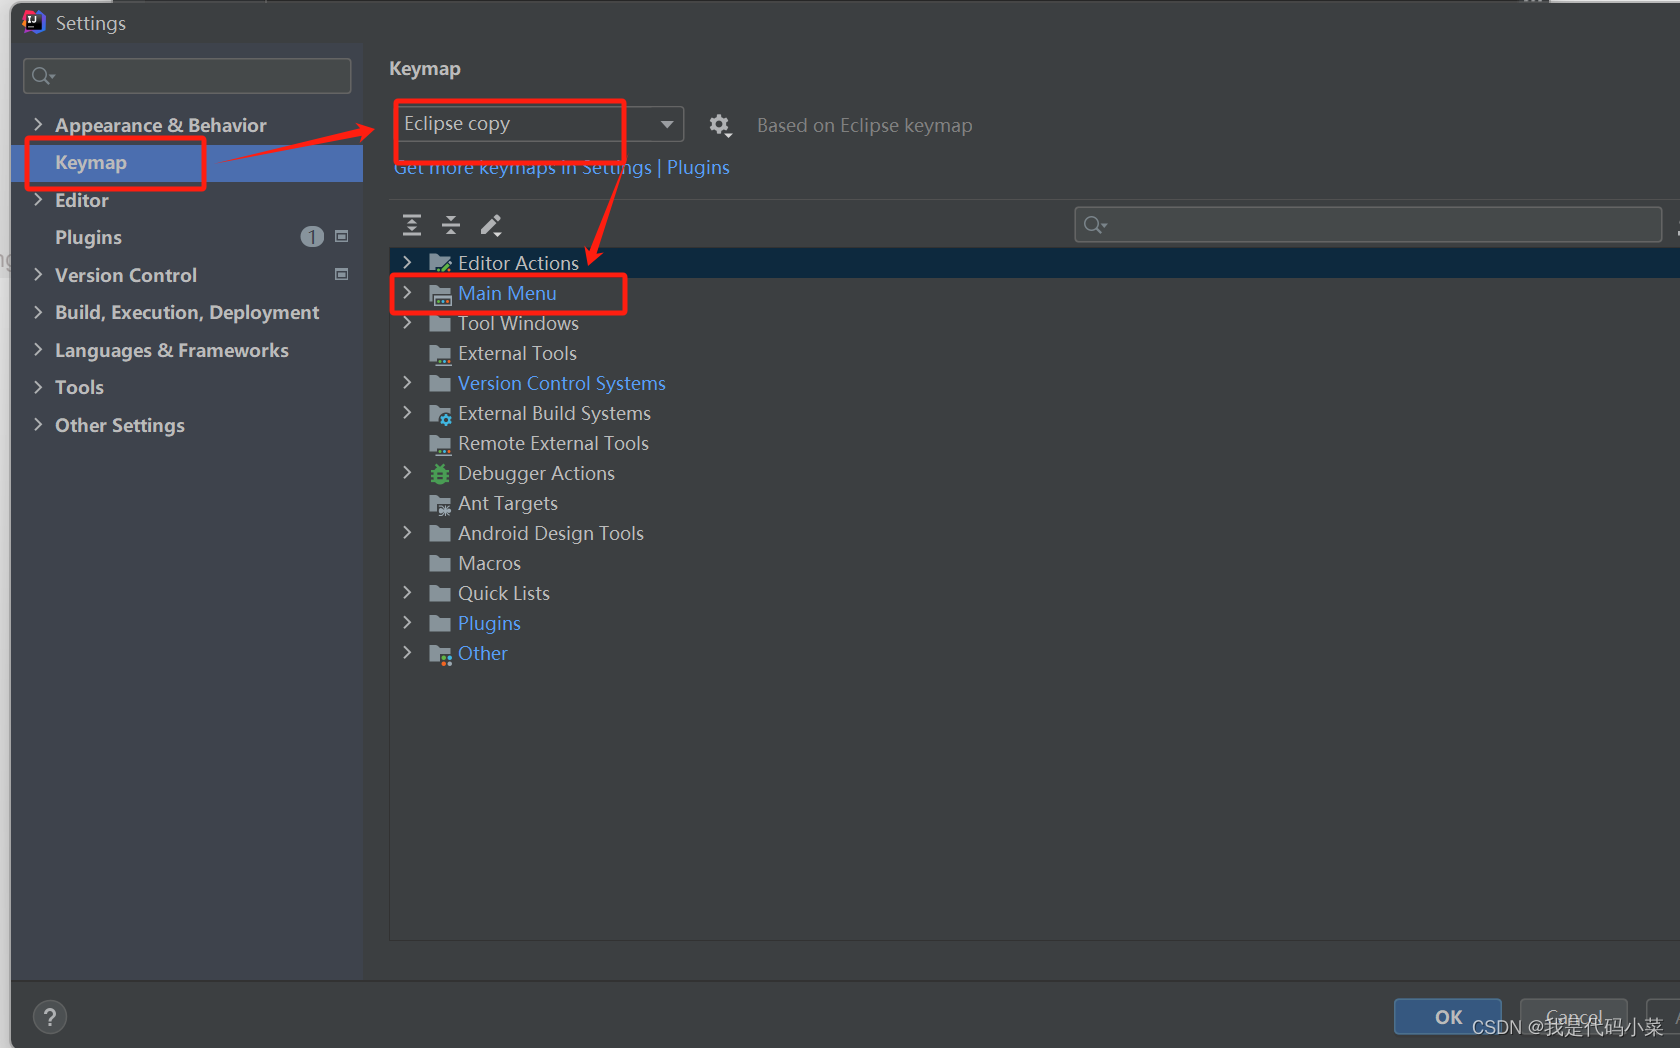
Task: Open Build, Execution, Deployment settings
Action: [187, 313]
